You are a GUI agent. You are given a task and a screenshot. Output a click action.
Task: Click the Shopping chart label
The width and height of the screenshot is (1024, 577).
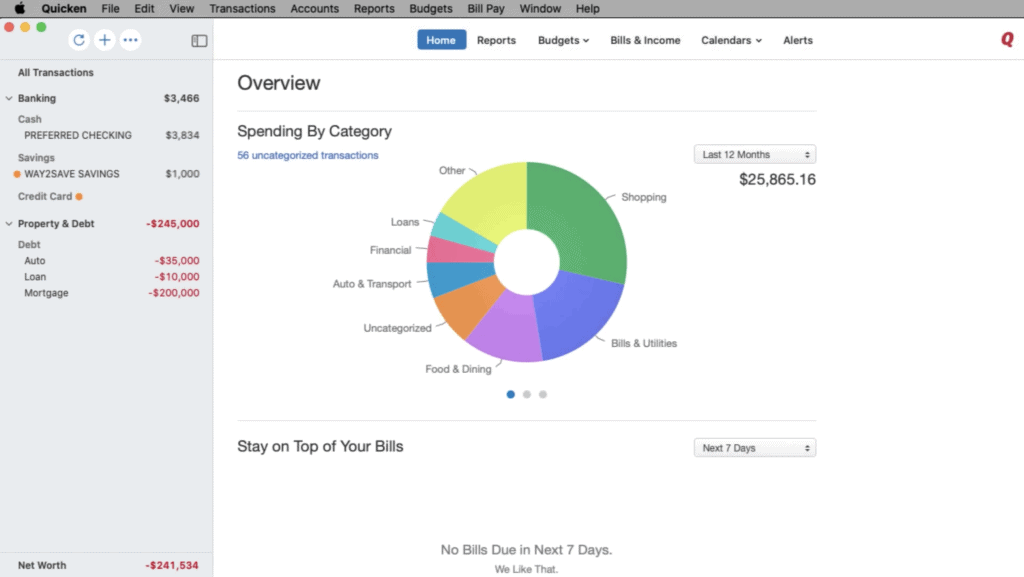tap(644, 197)
